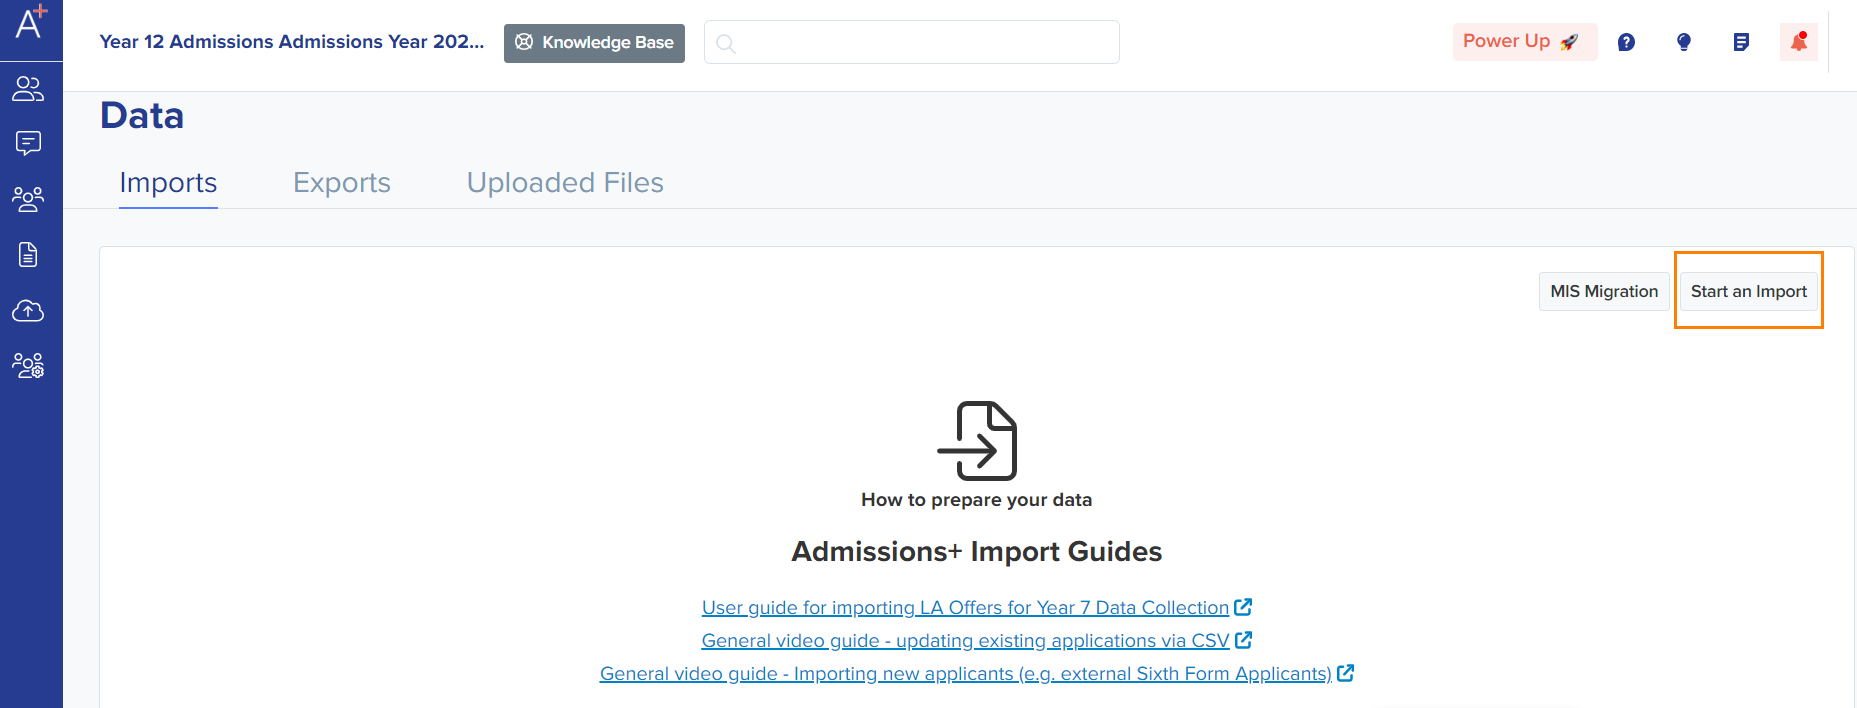Click the notes icon in header
The height and width of the screenshot is (708, 1857).
click(1741, 42)
